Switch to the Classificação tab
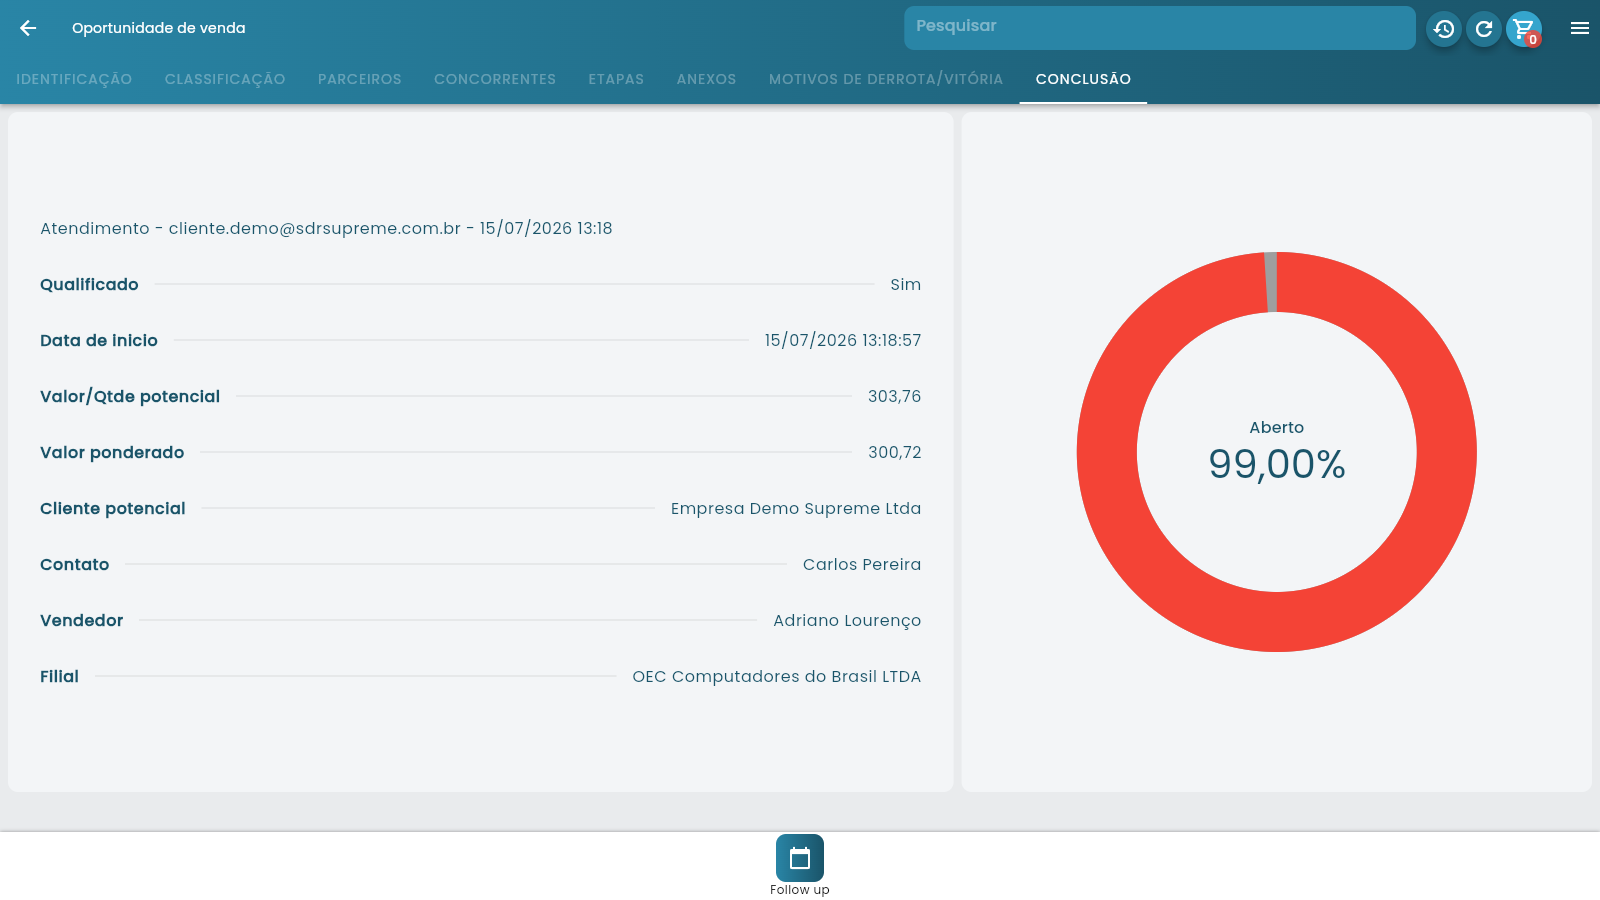1600x900 pixels. [x=225, y=79]
